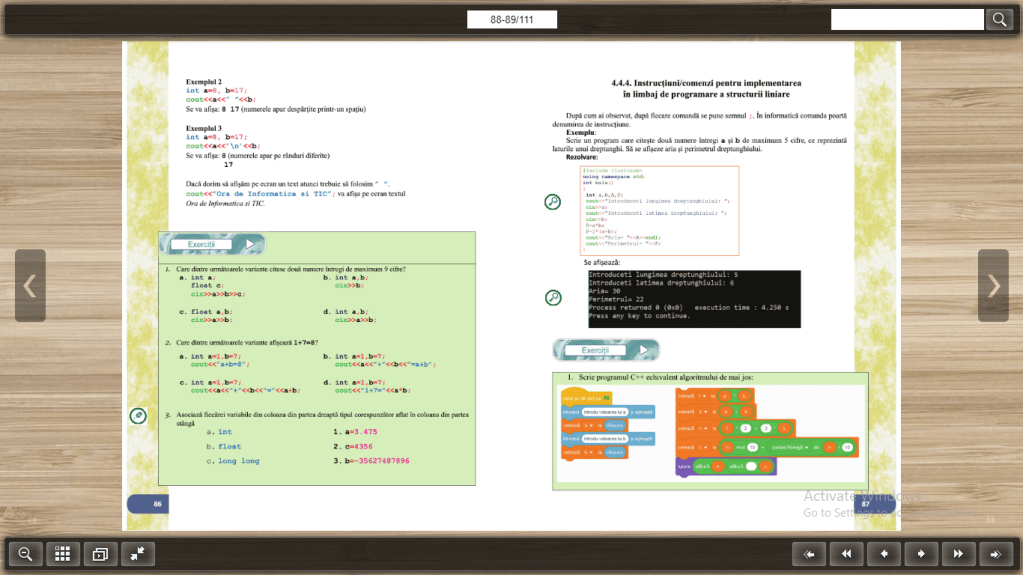Screen dimensions: 1023x575
Task: Jump to the first page using bottom toolbar
Action: click(x=809, y=553)
